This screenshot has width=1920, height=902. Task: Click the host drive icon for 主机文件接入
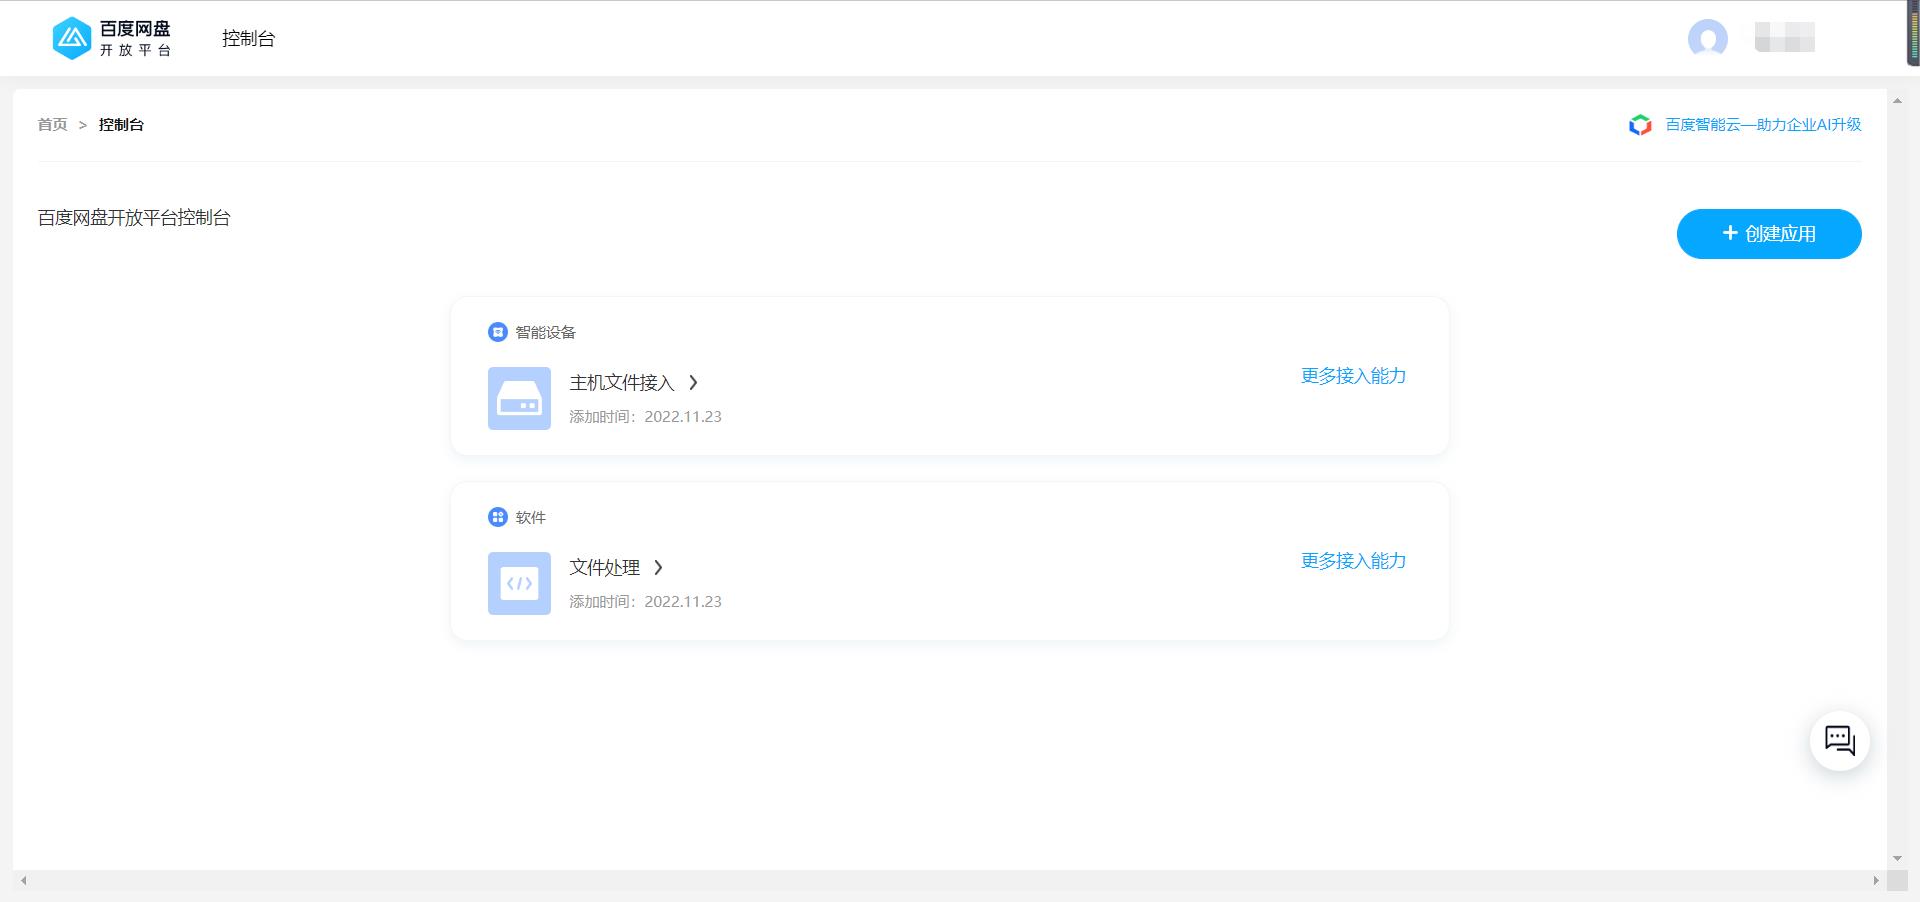tap(519, 398)
